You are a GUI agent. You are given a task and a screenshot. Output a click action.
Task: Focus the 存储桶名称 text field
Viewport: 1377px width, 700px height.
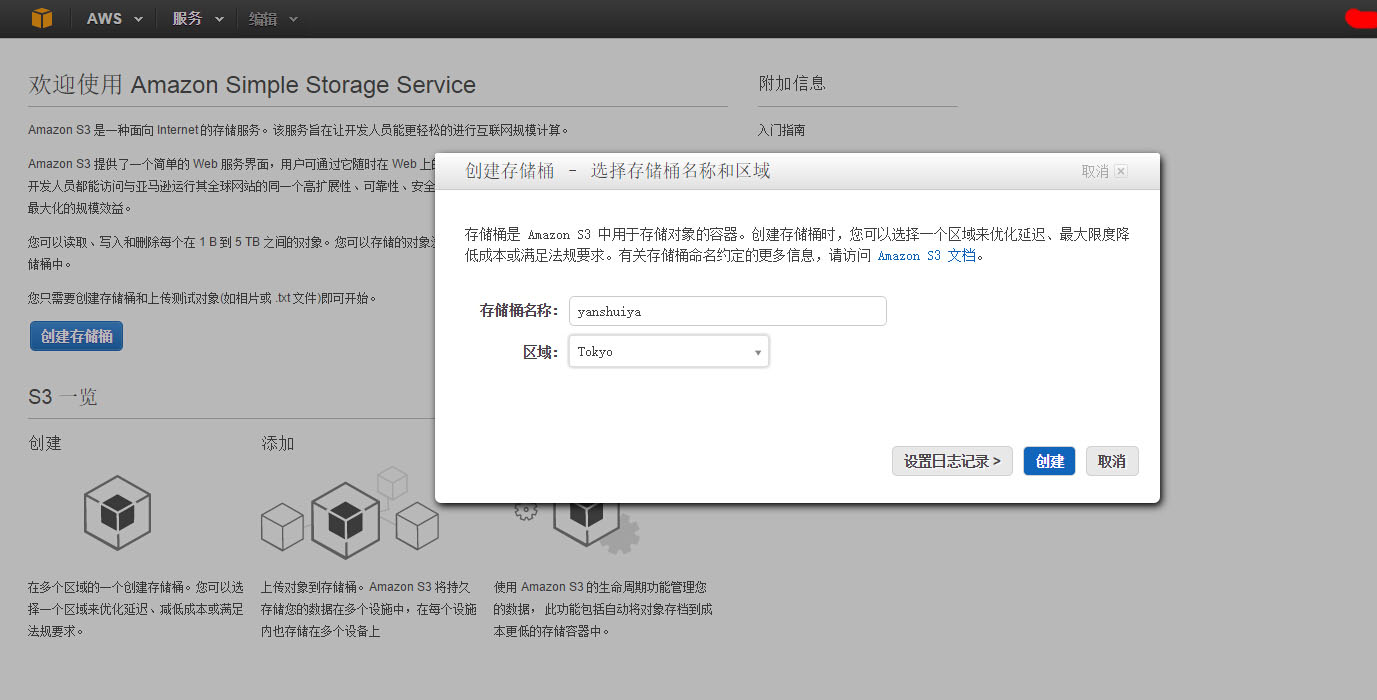[x=727, y=311]
